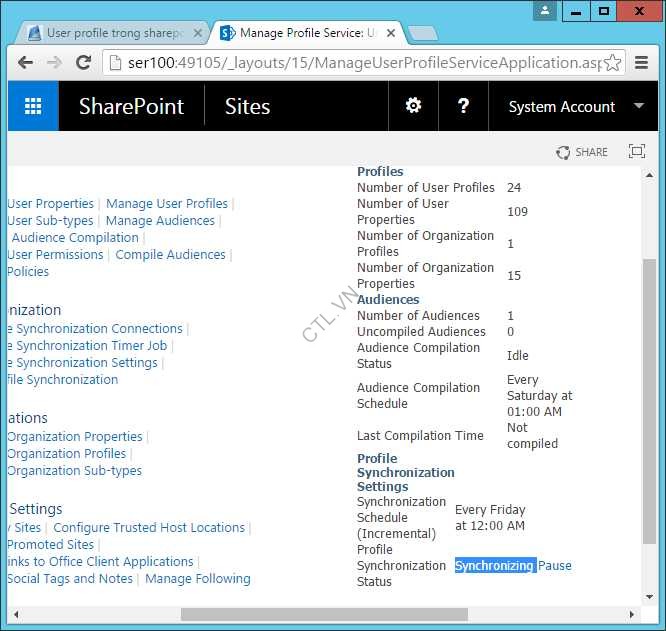Open the Chrome hamburger menu
This screenshot has width=666, height=631.
(x=642, y=63)
